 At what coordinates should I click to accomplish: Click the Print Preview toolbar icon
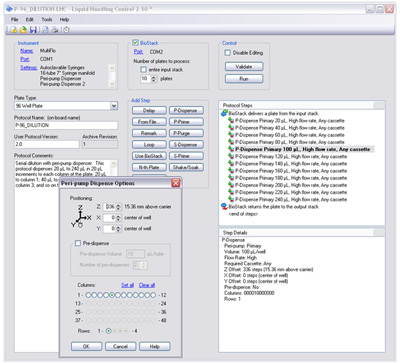[x=45, y=30]
